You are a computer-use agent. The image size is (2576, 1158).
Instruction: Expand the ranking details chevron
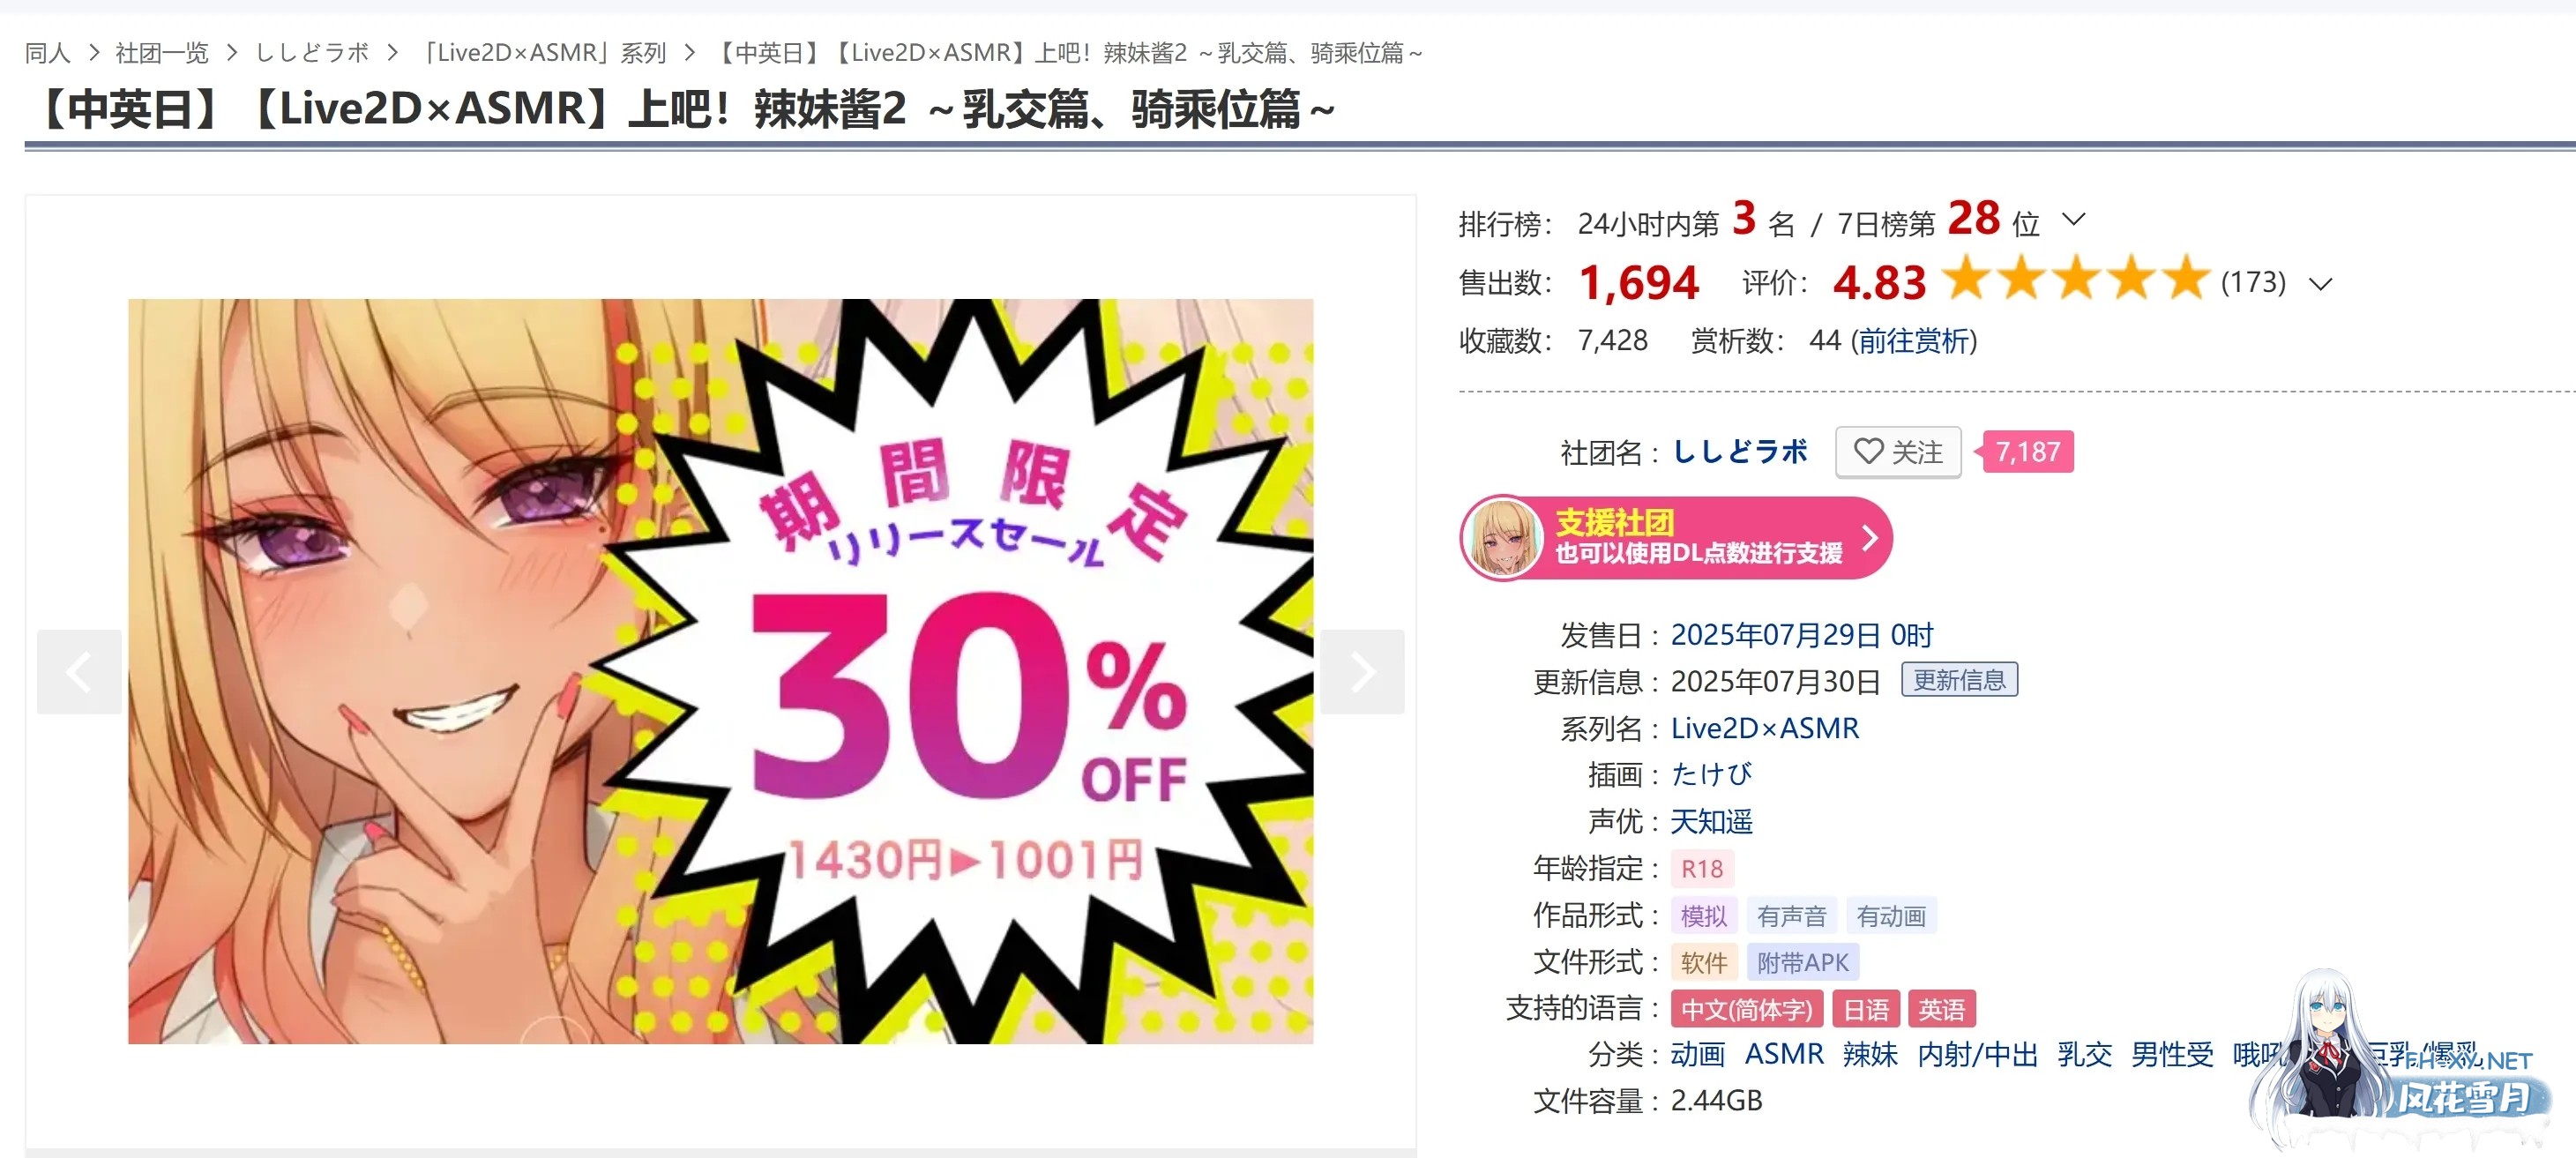(2073, 219)
